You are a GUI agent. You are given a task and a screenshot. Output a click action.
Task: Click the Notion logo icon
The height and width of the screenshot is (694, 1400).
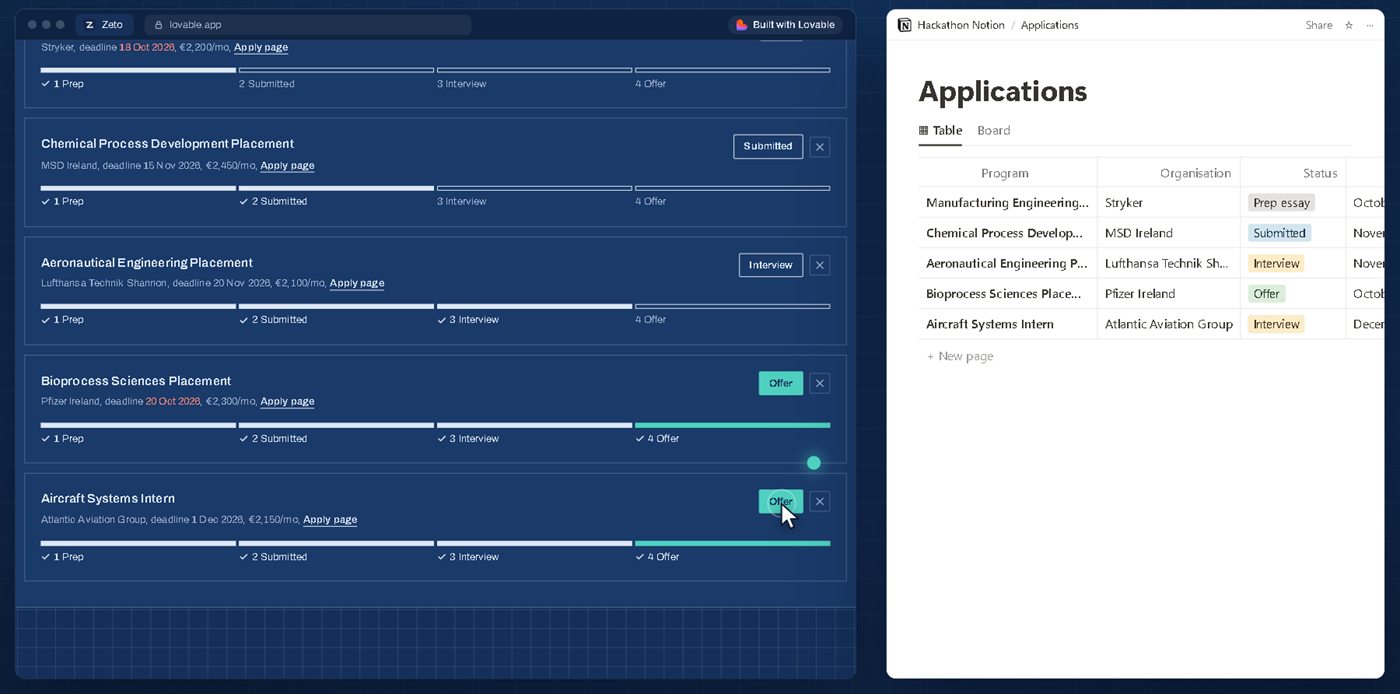click(904, 25)
